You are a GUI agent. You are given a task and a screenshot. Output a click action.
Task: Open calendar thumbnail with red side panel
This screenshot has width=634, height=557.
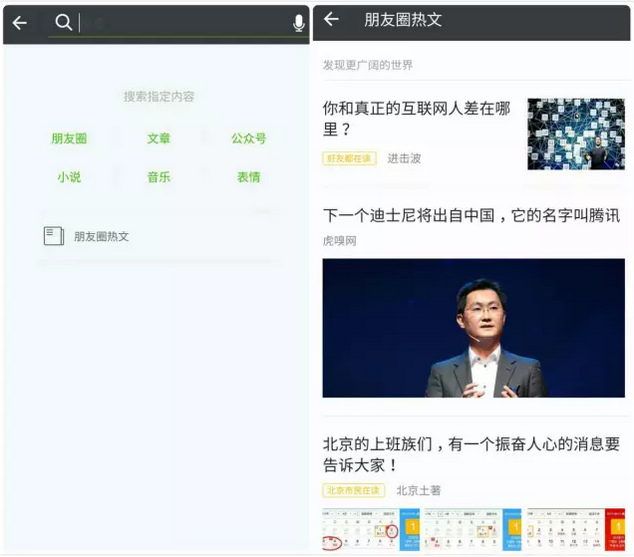click(x=576, y=530)
